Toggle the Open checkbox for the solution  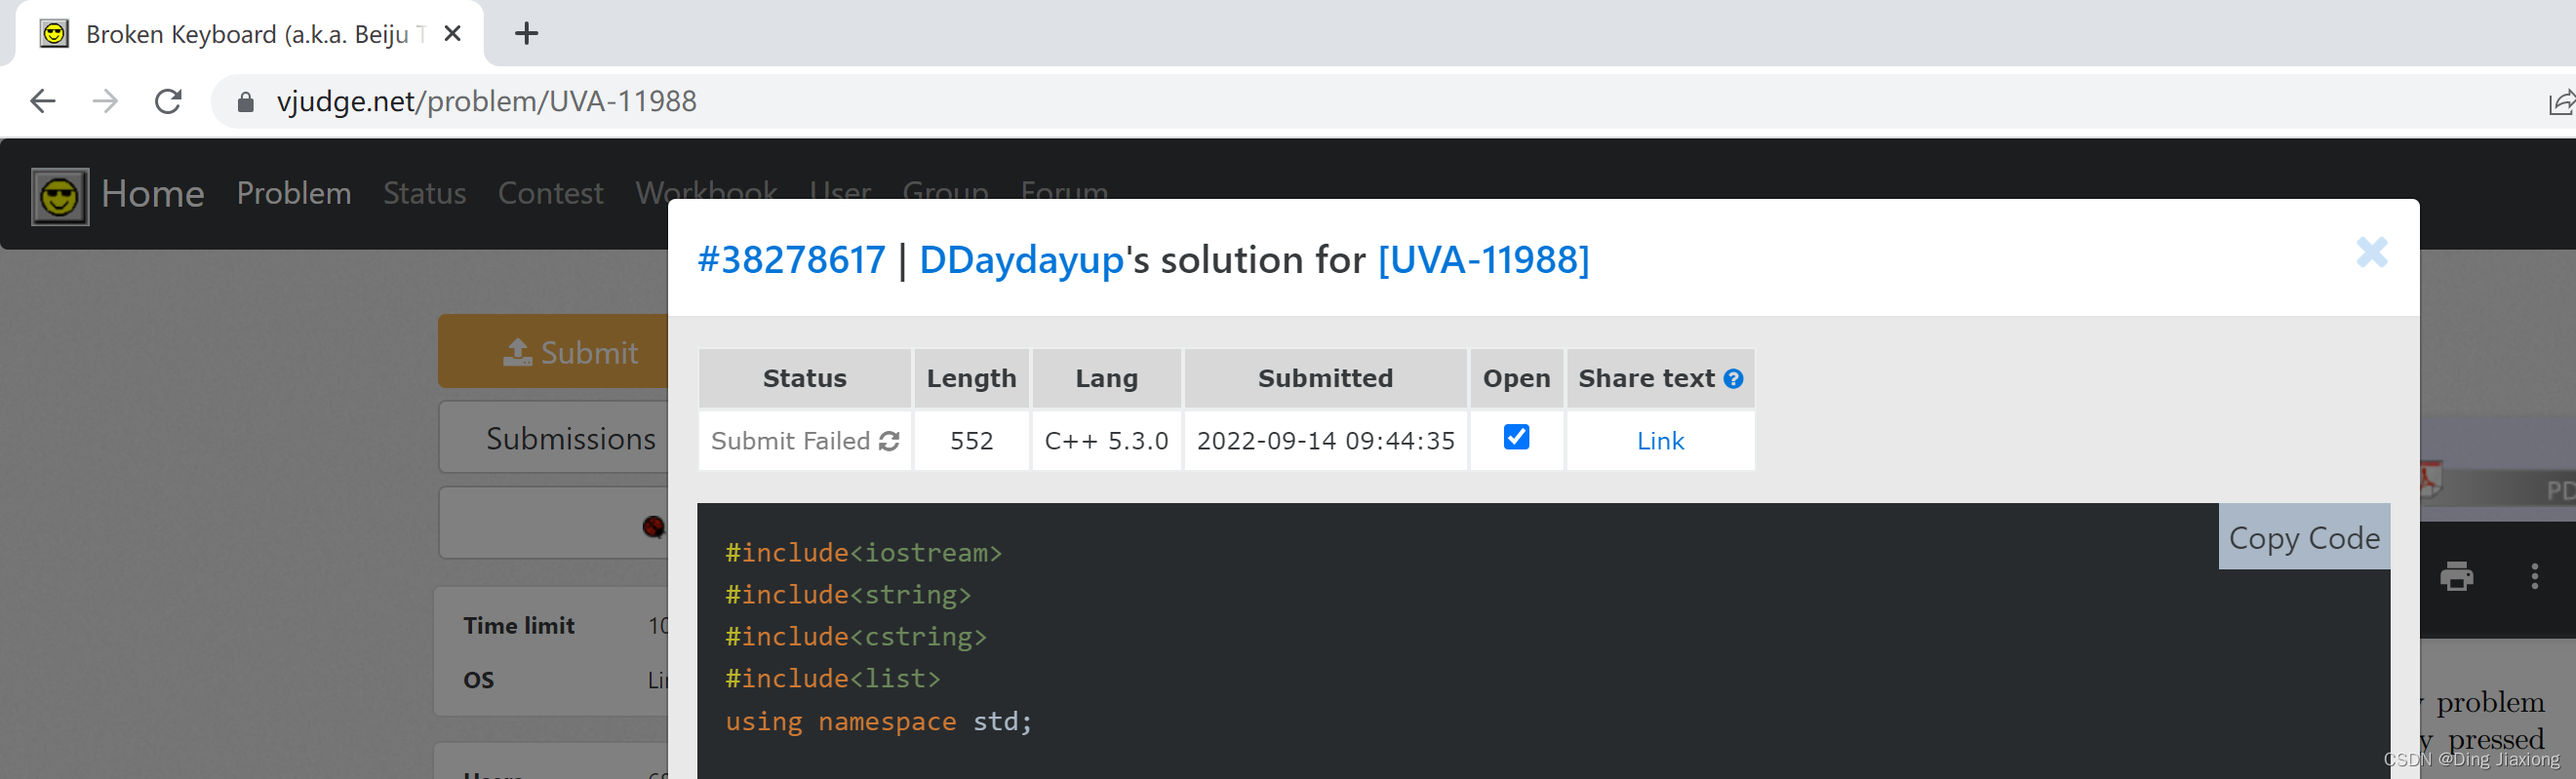(x=1516, y=437)
